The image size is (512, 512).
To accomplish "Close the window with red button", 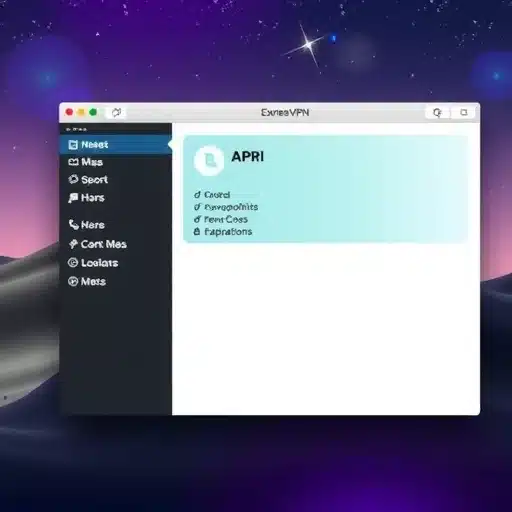I will [x=69, y=112].
